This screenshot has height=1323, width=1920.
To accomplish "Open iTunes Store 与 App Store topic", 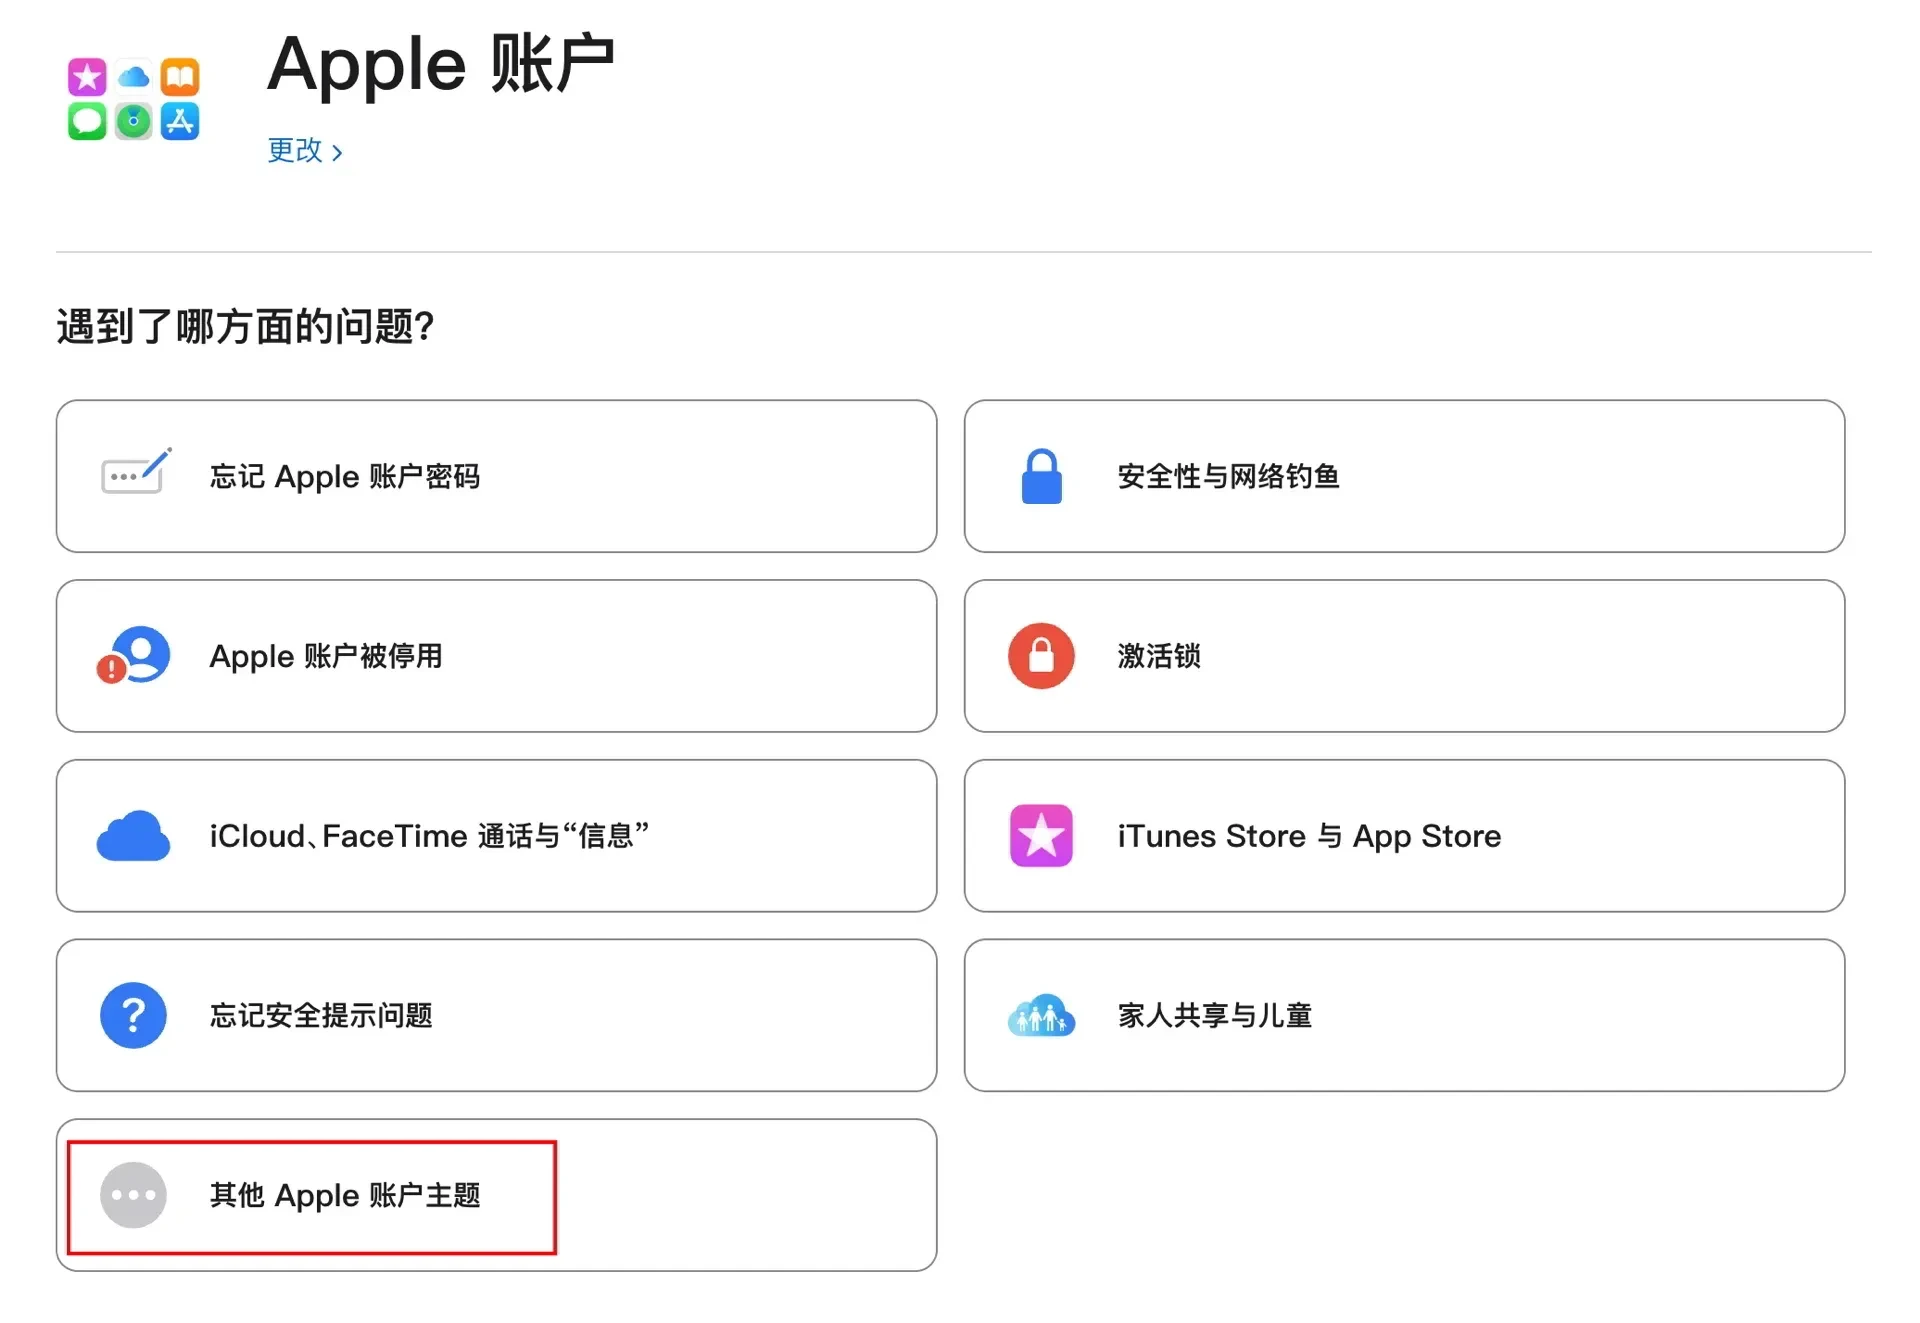I will click(1309, 836).
